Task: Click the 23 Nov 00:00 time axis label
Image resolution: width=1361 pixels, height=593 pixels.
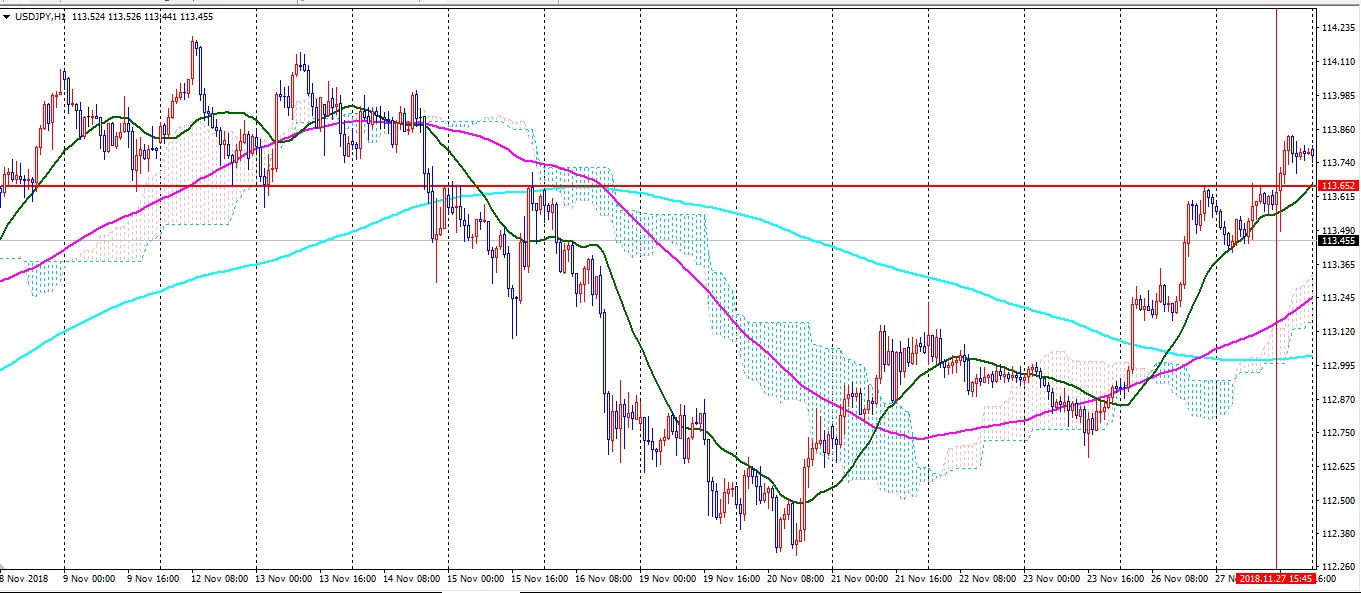Action: click(x=1053, y=579)
